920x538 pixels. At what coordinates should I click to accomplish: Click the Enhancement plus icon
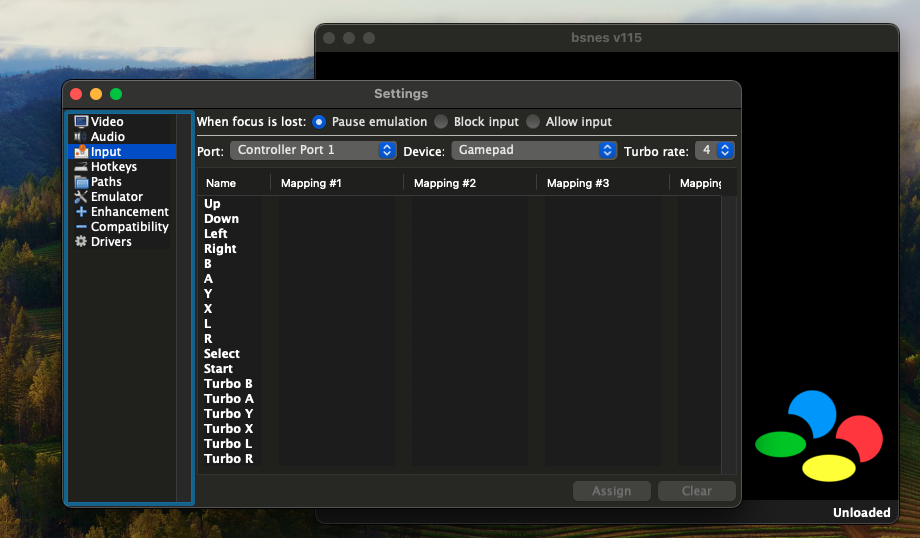tap(81, 212)
